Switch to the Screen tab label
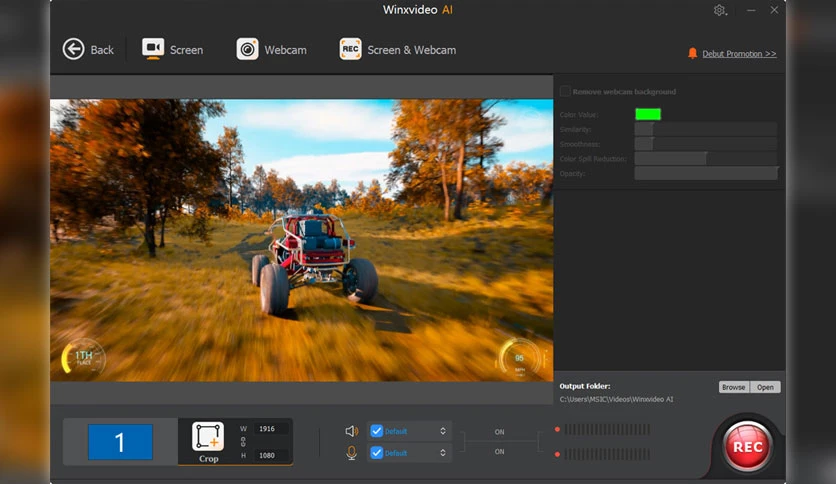The height and width of the screenshot is (484, 836). (186, 50)
